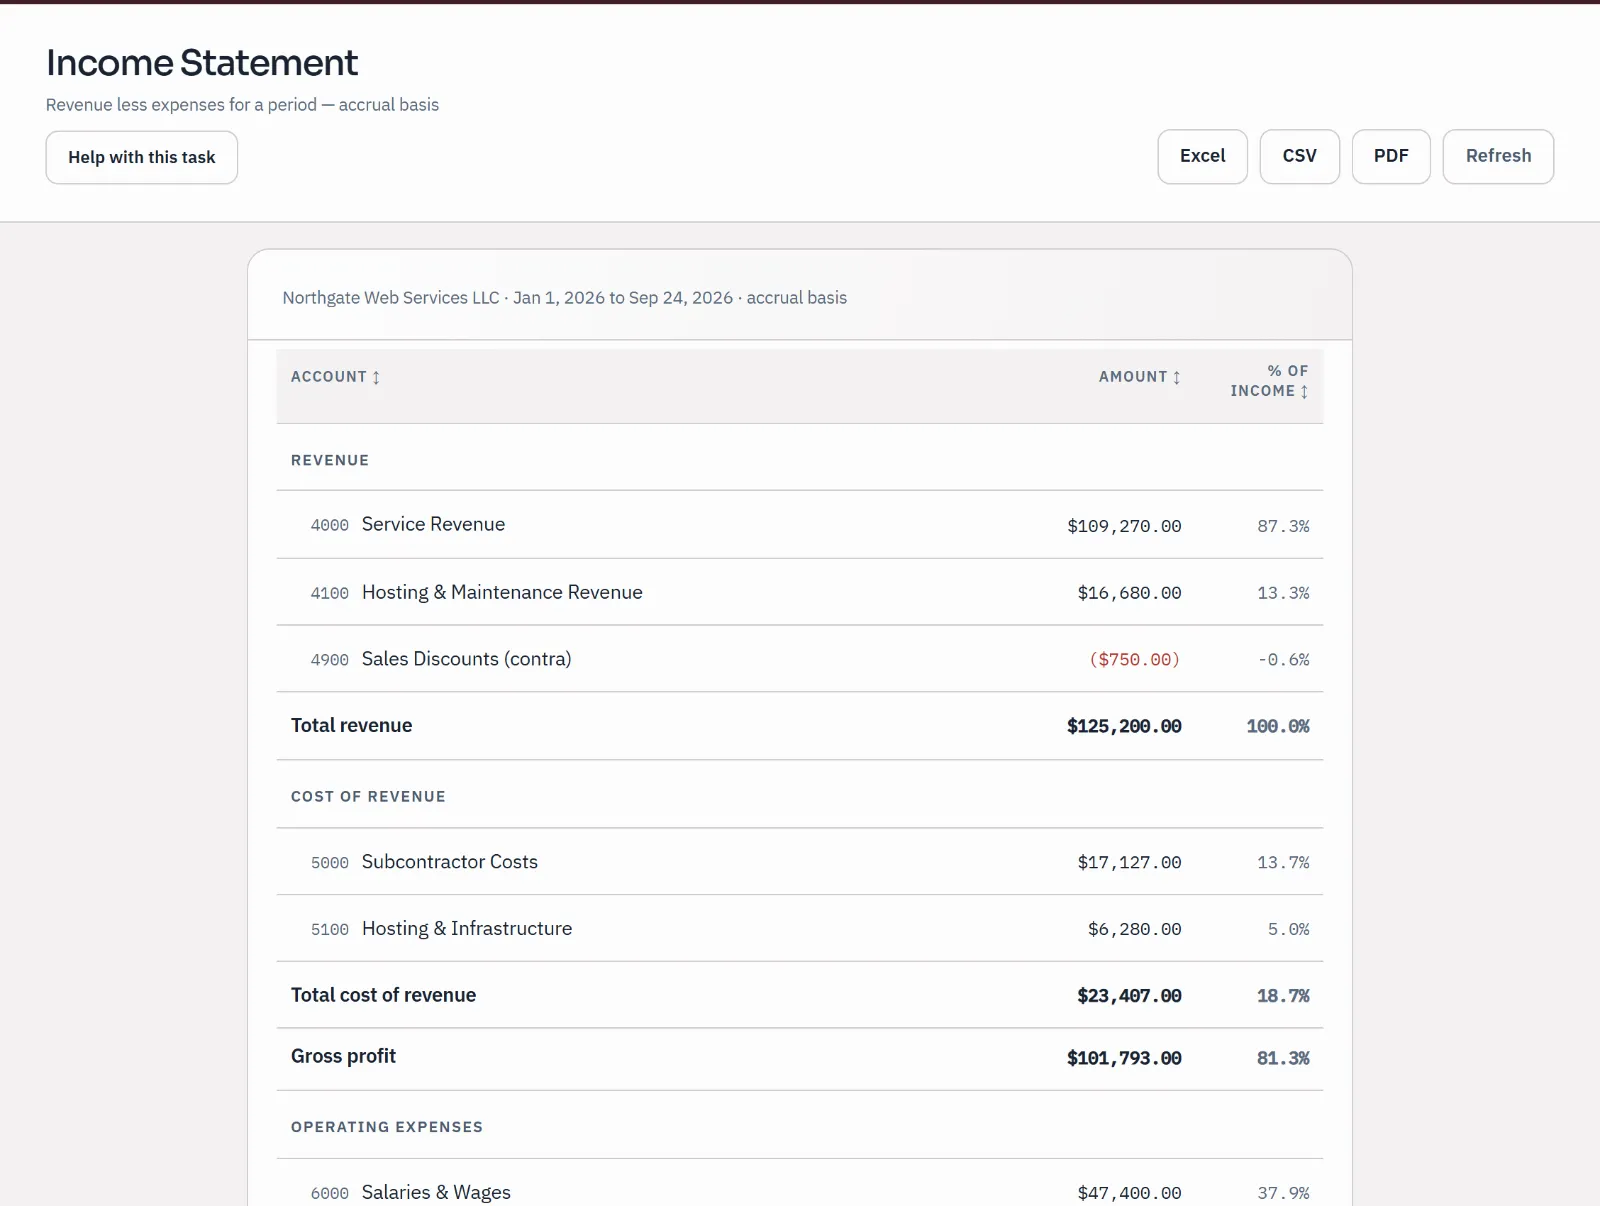
Task: Click the 87.3% percentage value
Action: (x=1283, y=526)
